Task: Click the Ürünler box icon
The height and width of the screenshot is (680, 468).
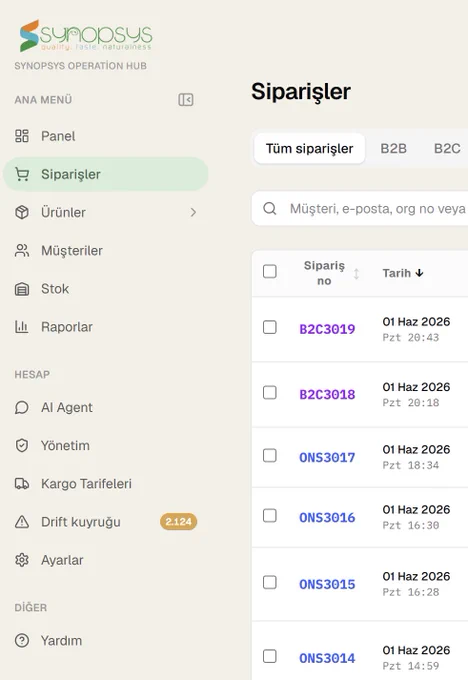Action: click(x=22, y=212)
